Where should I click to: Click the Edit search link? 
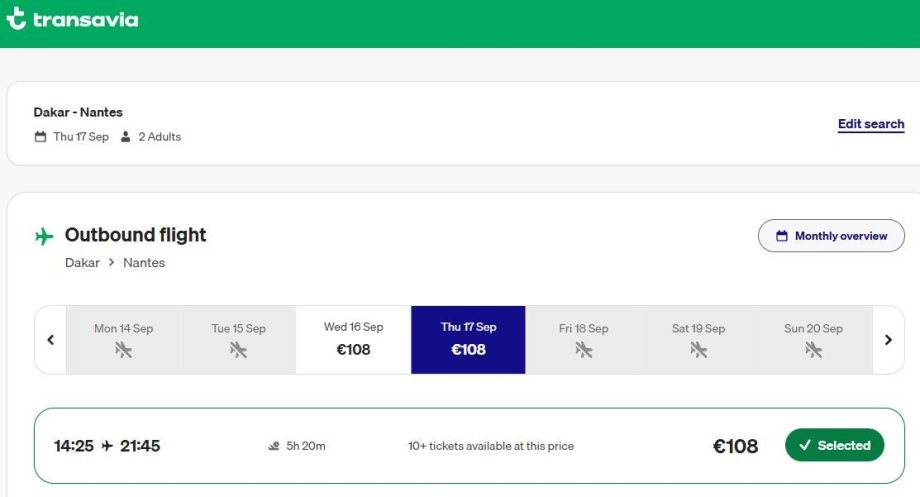[x=871, y=124]
